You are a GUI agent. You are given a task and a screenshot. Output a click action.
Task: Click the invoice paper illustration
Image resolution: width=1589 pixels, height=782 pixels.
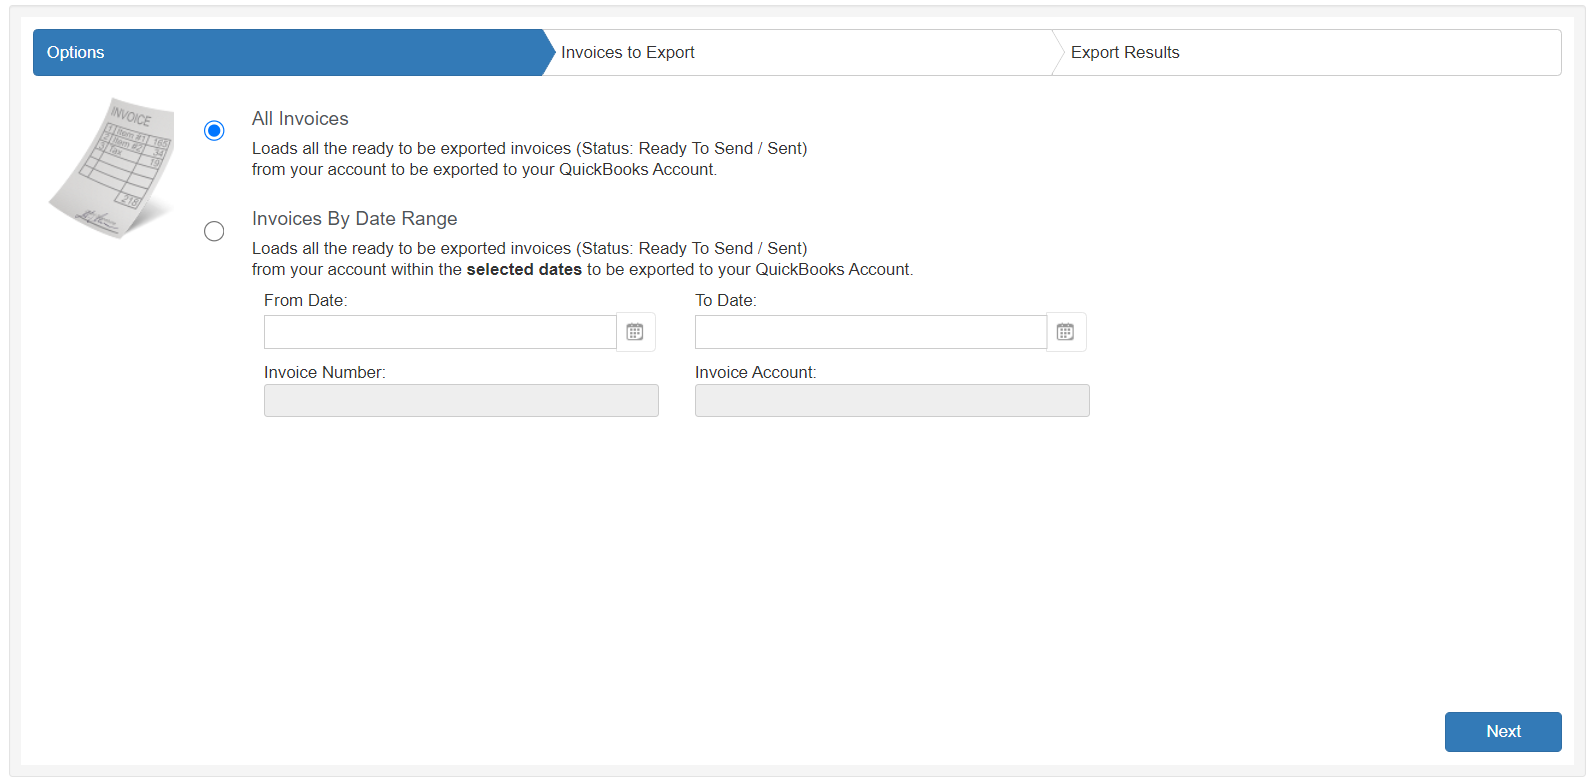pyautogui.click(x=112, y=167)
